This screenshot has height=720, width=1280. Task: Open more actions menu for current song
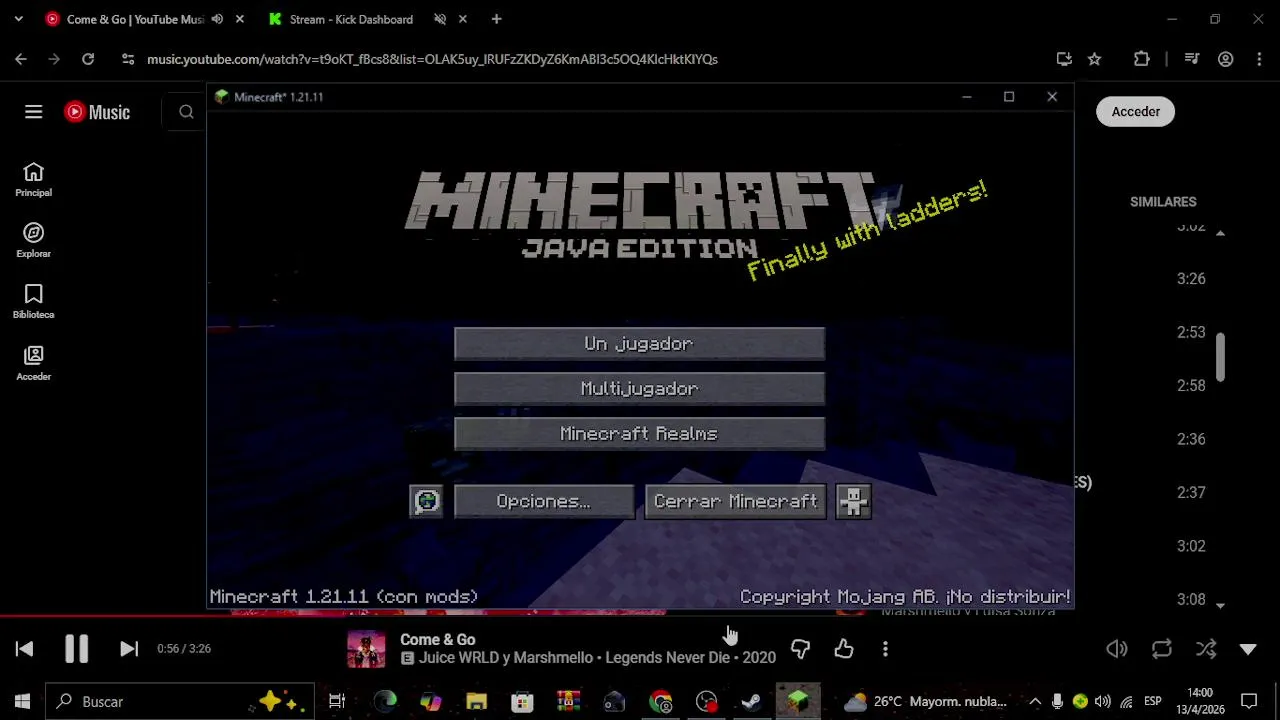point(885,649)
